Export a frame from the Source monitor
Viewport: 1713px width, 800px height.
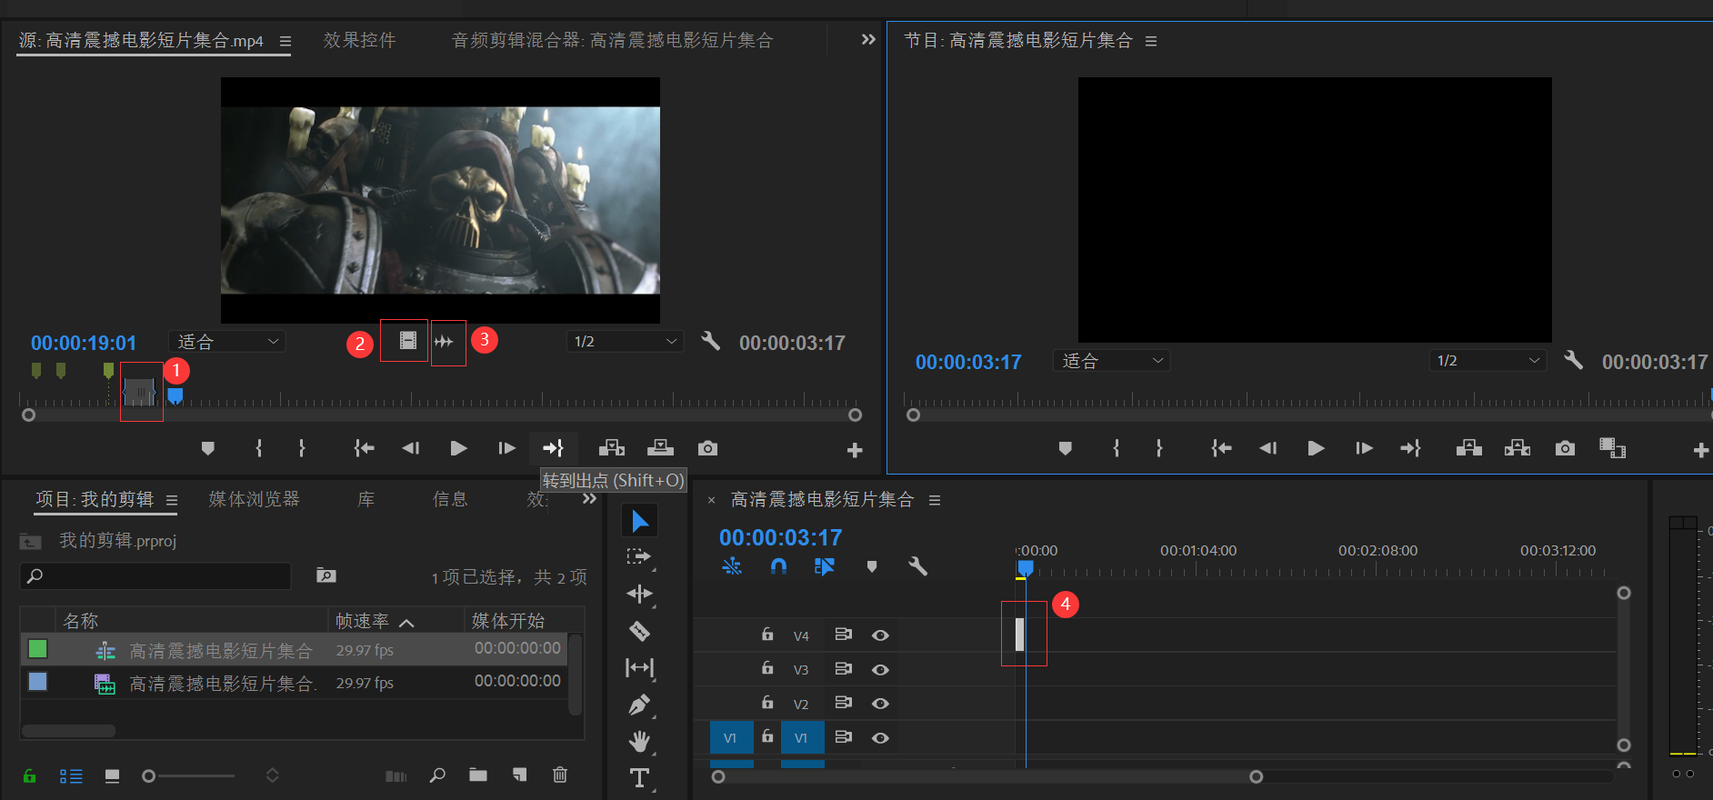708,449
